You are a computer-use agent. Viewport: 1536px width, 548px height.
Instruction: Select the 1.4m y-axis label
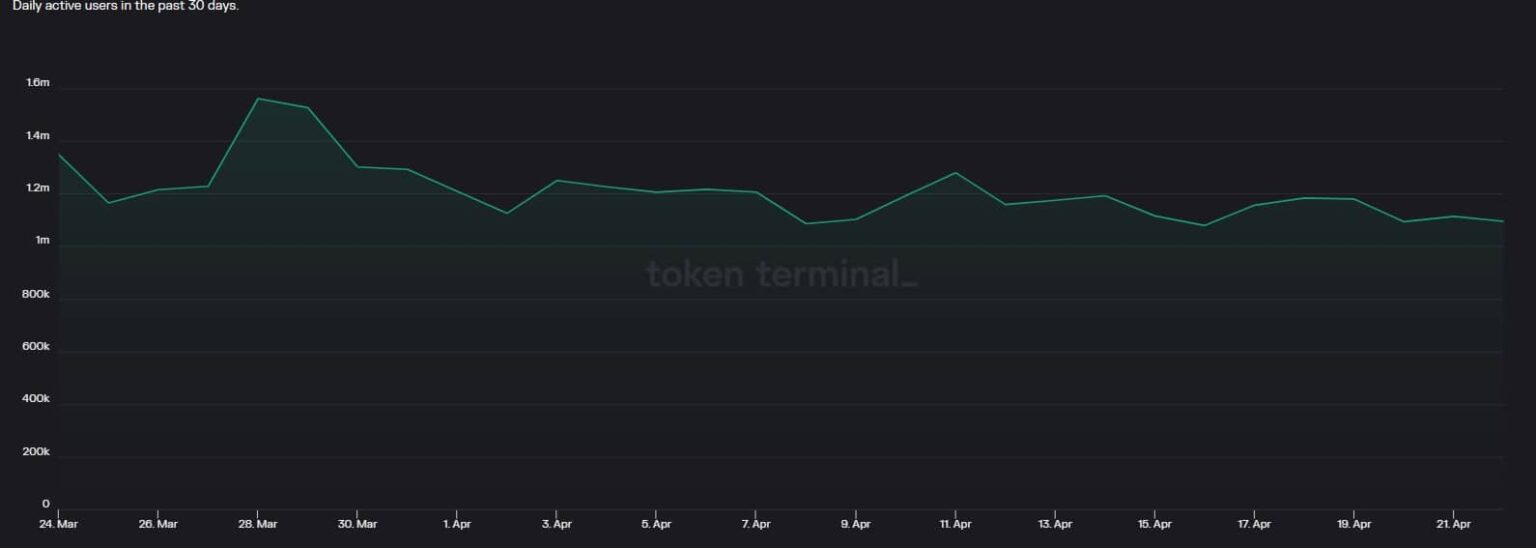tap(38, 136)
